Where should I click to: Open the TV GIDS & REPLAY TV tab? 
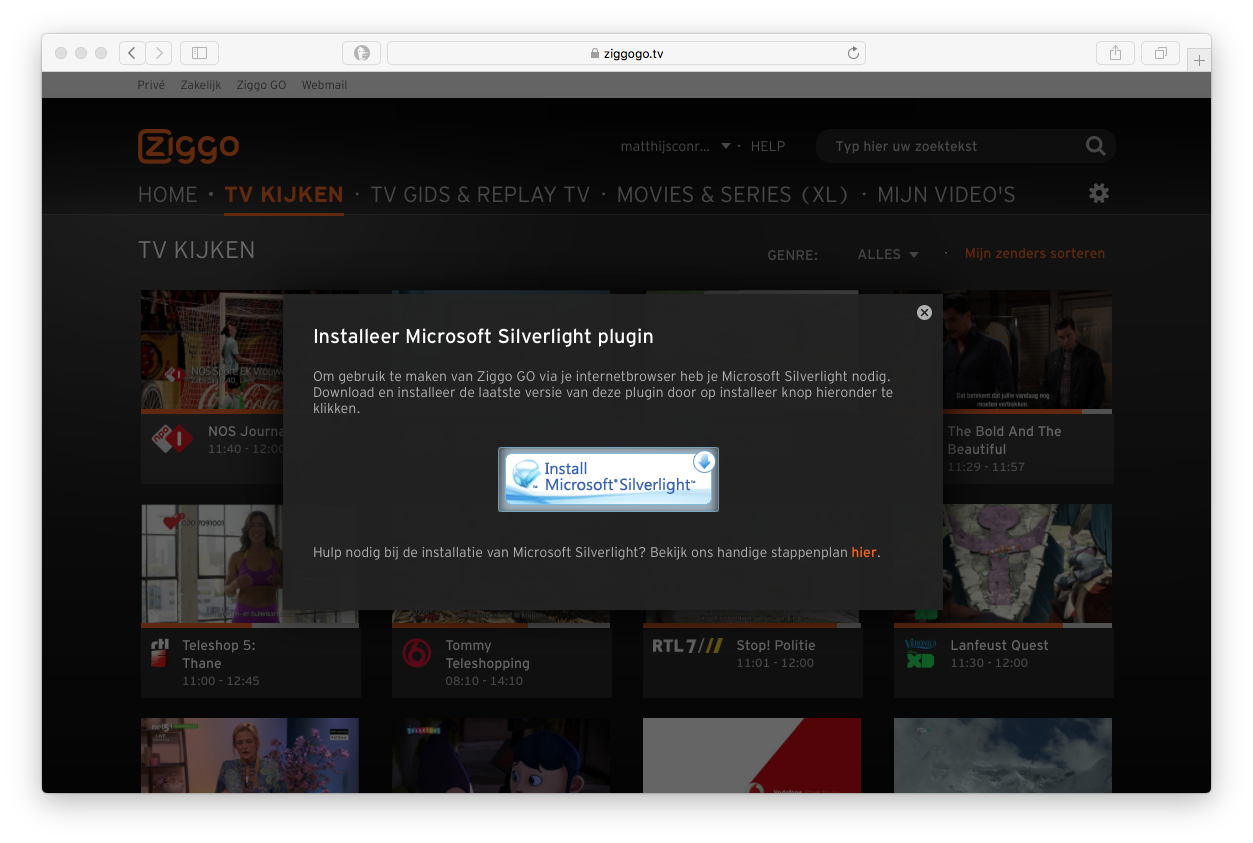tap(480, 194)
